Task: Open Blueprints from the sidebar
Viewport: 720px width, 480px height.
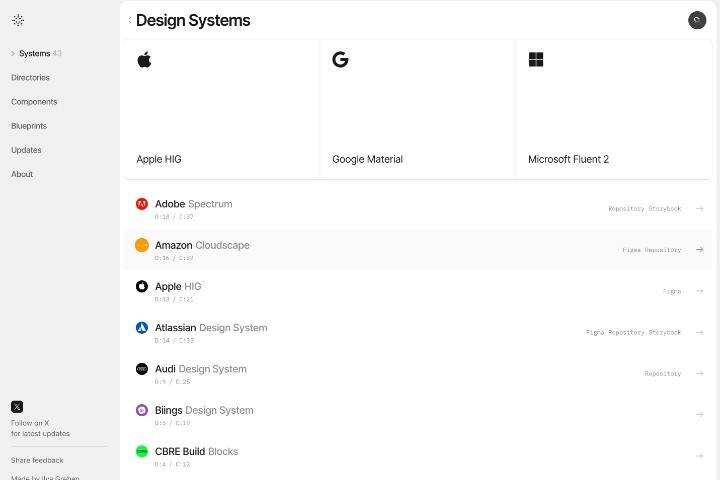Action: (x=29, y=126)
